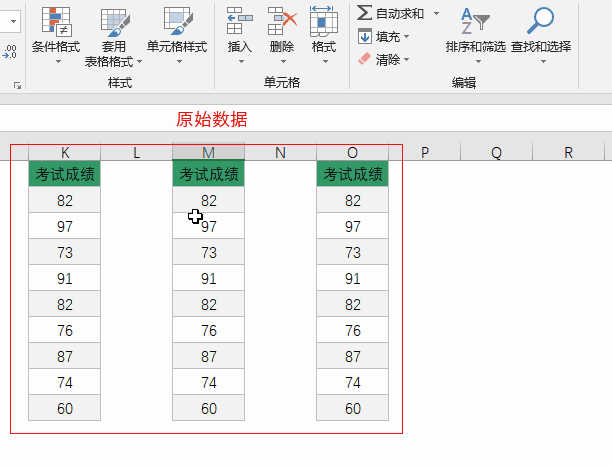The image size is (612, 466).
Task: Open Conditional Formatting (条件格式) icon
Action: click(56, 21)
